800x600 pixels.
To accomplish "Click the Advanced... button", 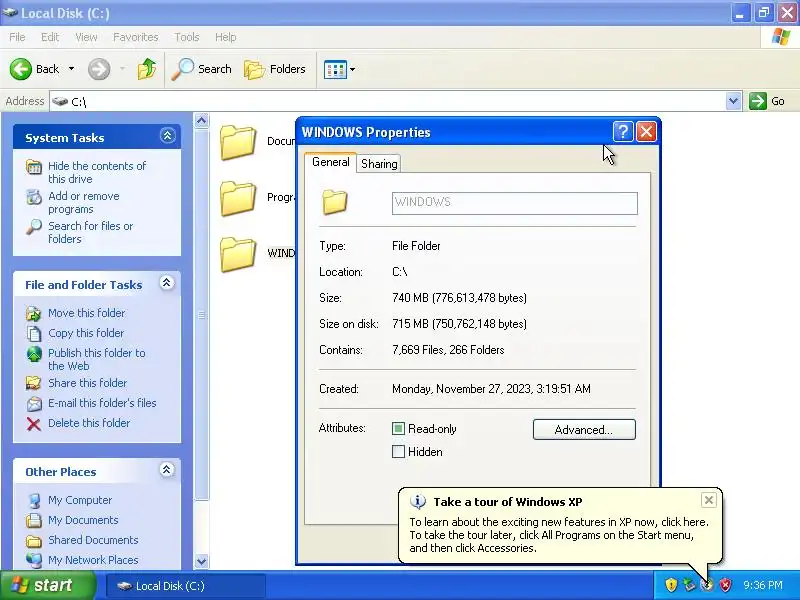I will point(584,430).
